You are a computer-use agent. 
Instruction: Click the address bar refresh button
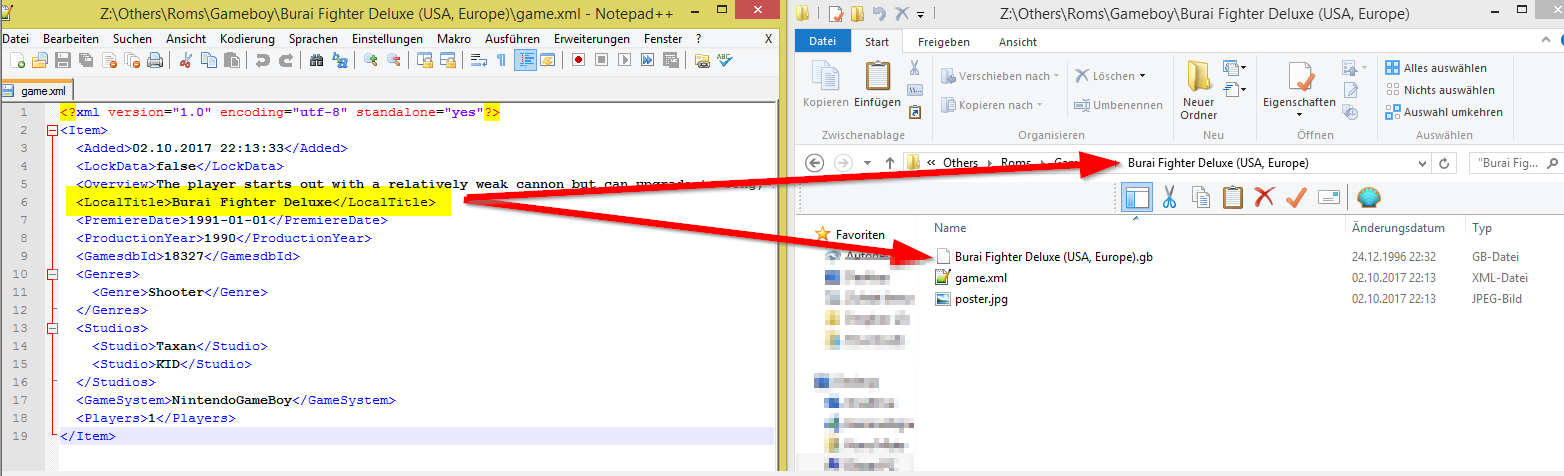[x=1444, y=163]
